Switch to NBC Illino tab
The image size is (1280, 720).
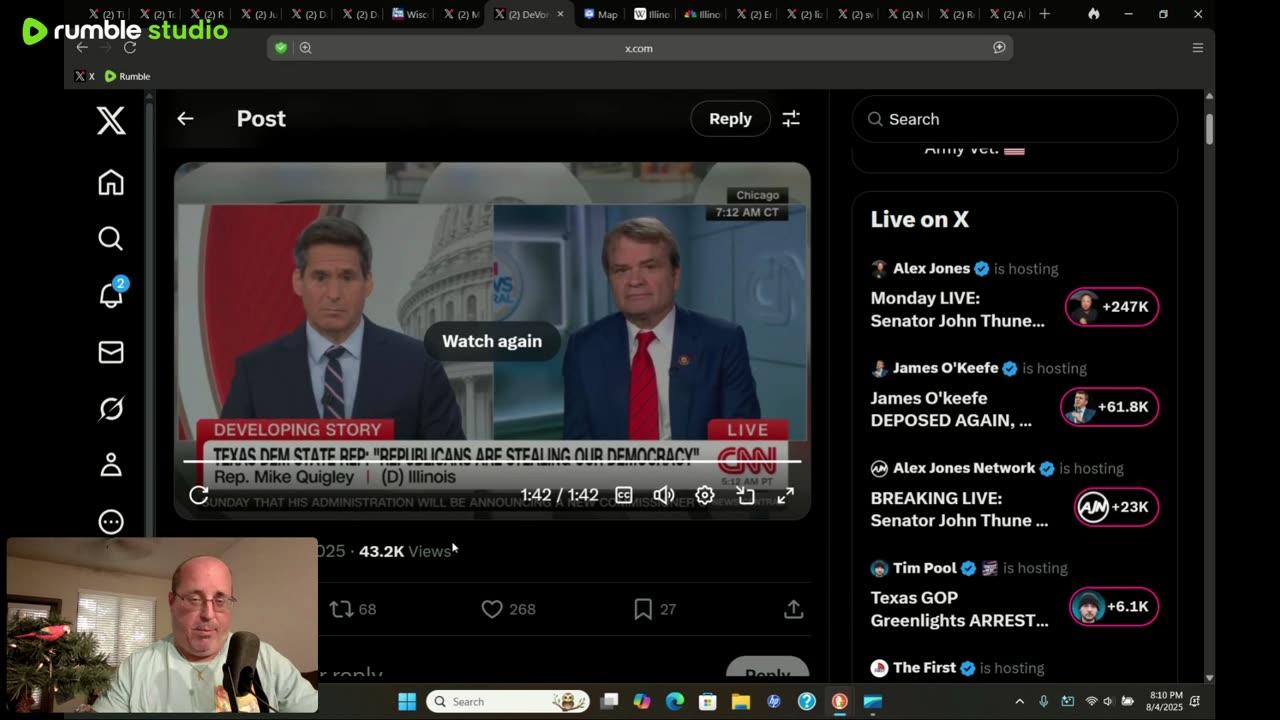(x=703, y=14)
